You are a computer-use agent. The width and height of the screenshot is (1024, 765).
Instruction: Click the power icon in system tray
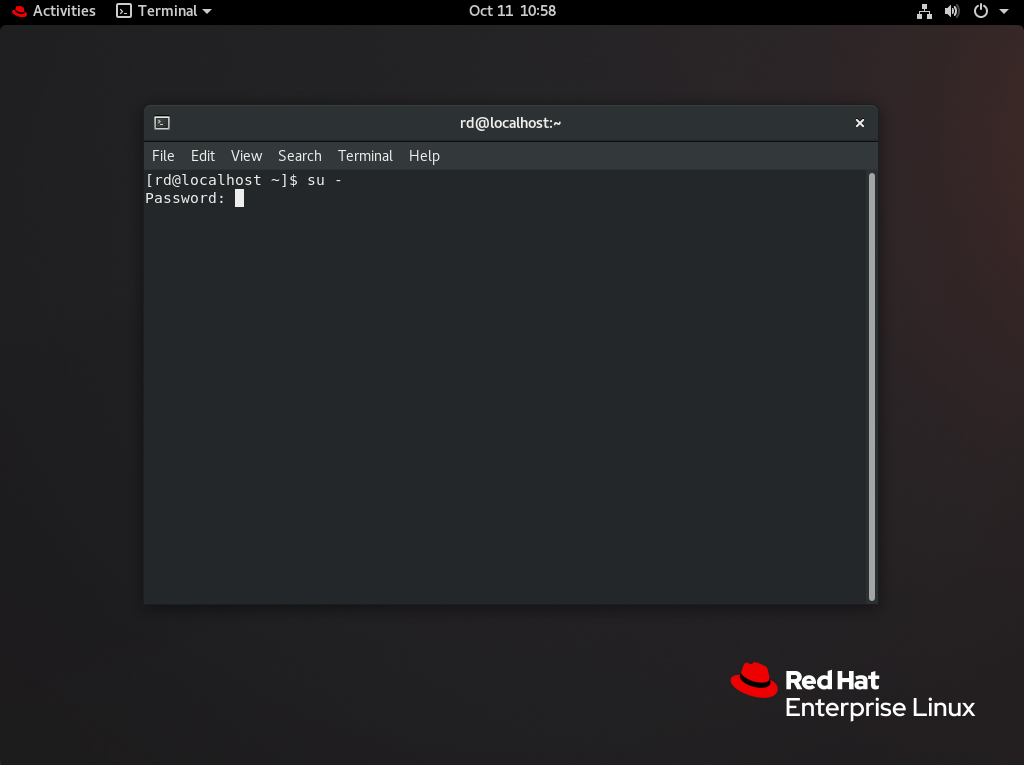pyautogui.click(x=981, y=11)
